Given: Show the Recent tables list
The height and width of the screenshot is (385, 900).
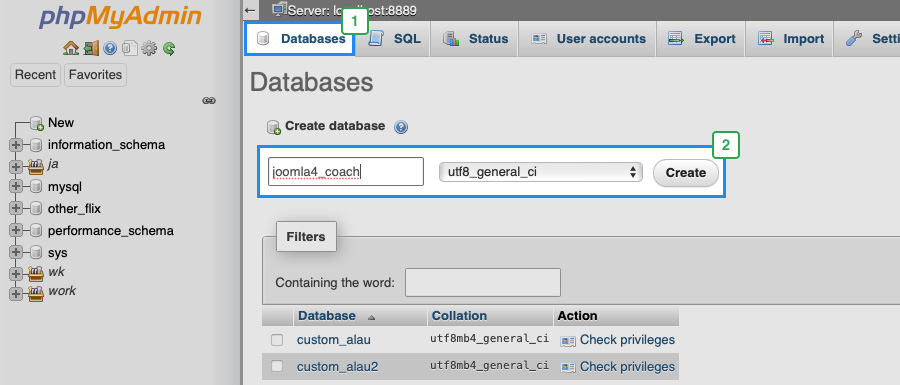Looking at the screenshot, I should pos(36,75).
